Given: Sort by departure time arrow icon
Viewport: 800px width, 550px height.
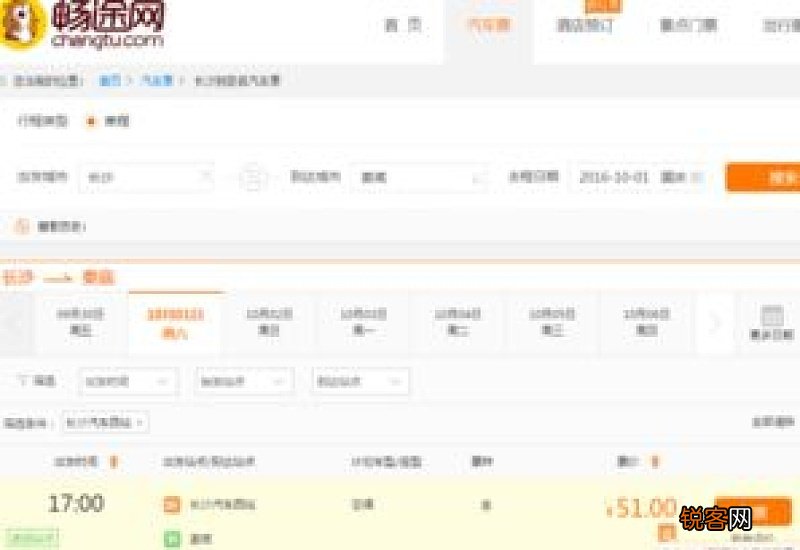Looking at the screenshot, I should tap(114, 462).
